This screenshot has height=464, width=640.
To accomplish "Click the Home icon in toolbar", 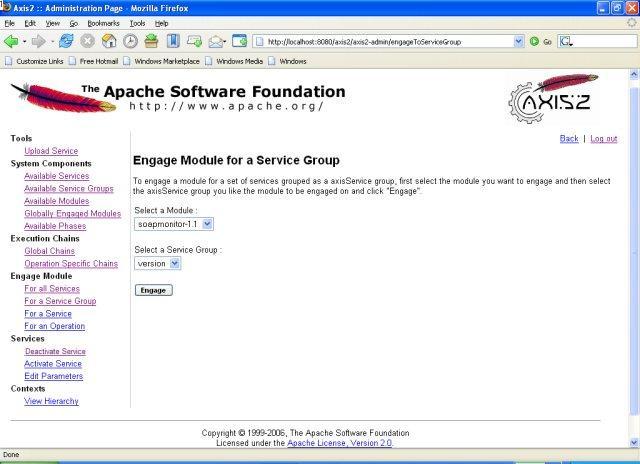I will (109, 41).
